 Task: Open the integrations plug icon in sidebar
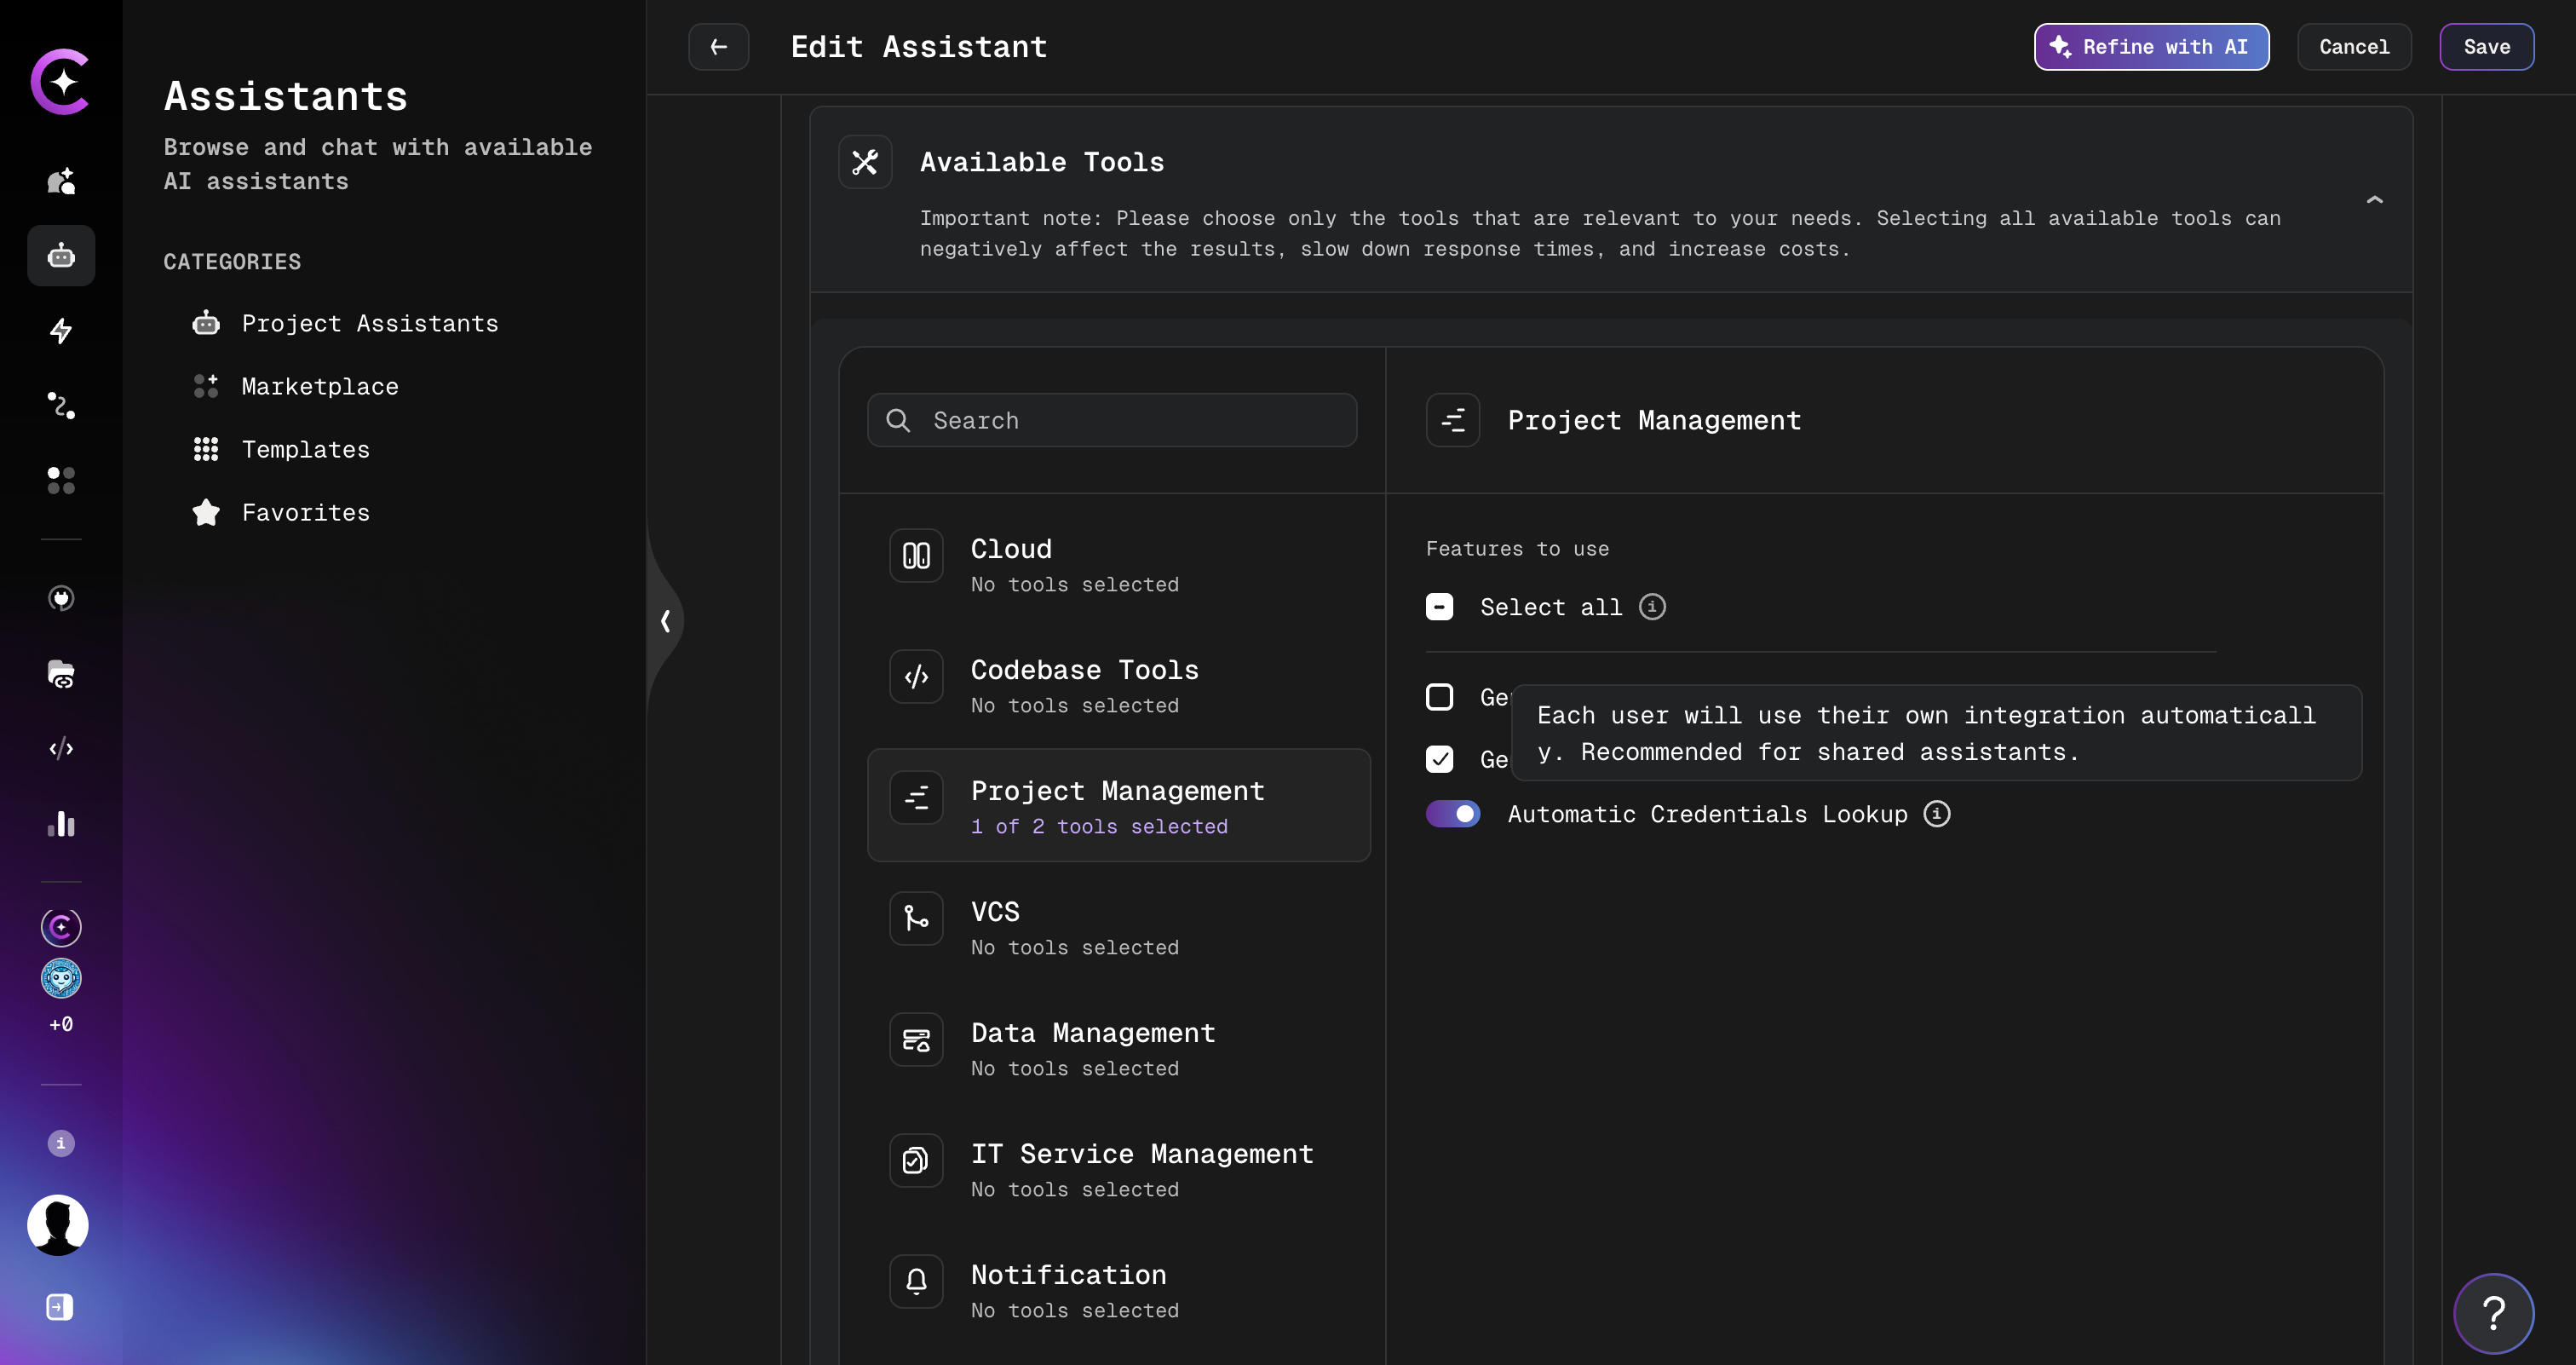tap(61, 598)
